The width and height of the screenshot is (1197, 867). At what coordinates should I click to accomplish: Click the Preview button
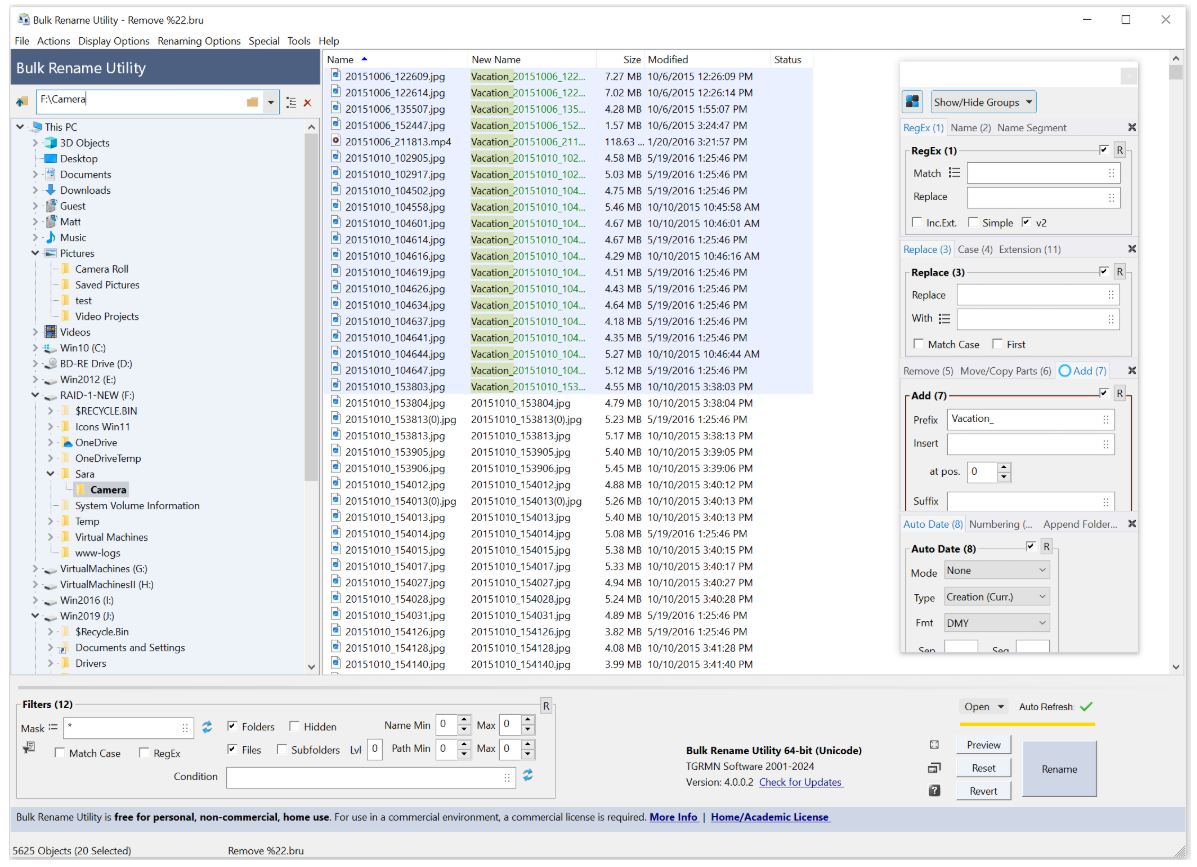(x=983, y=745)
